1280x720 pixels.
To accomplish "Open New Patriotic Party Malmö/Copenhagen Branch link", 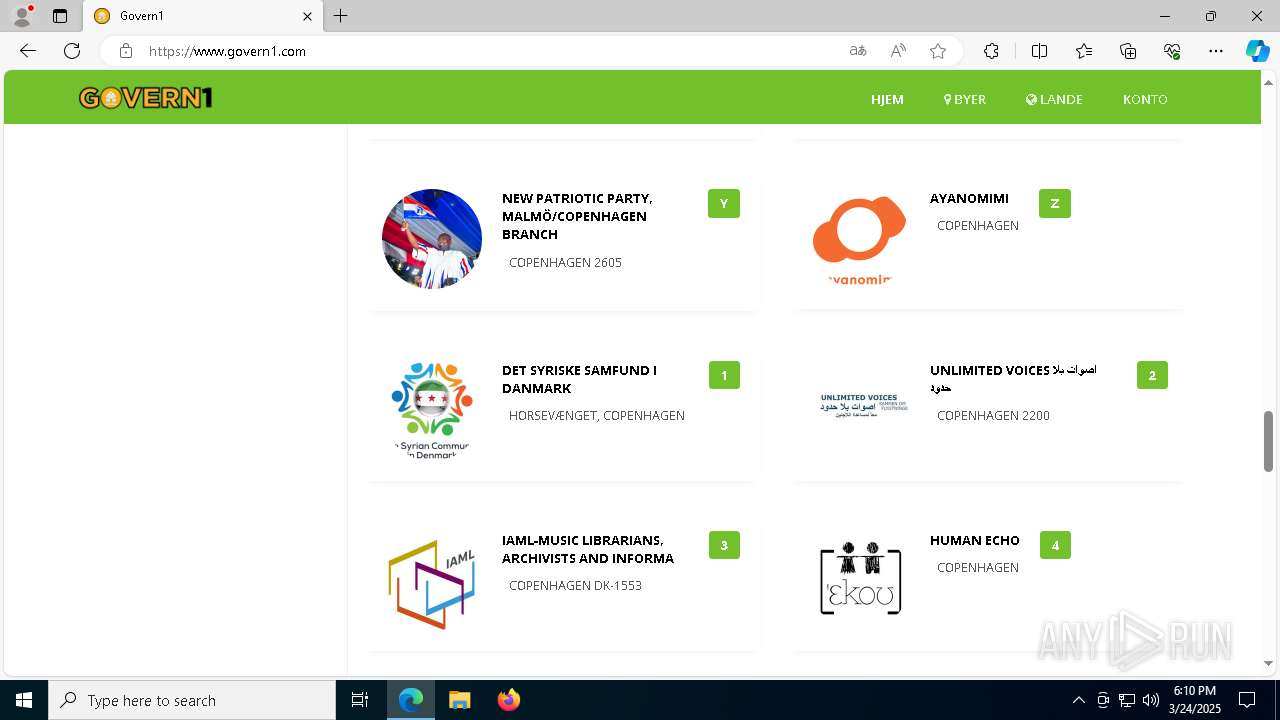I will click(577, 216).
